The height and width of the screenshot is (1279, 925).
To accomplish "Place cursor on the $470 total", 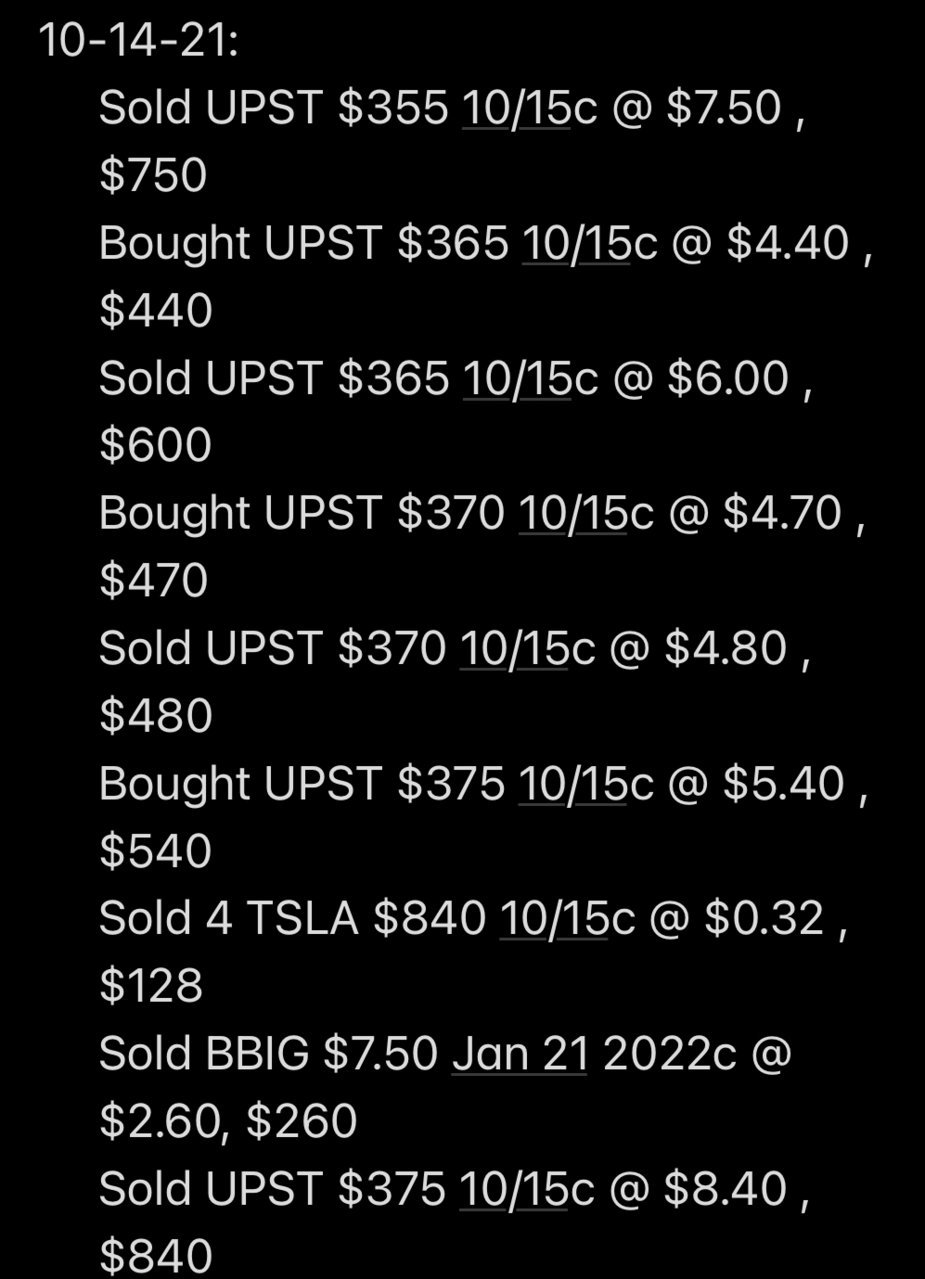I will coord(154,580).
